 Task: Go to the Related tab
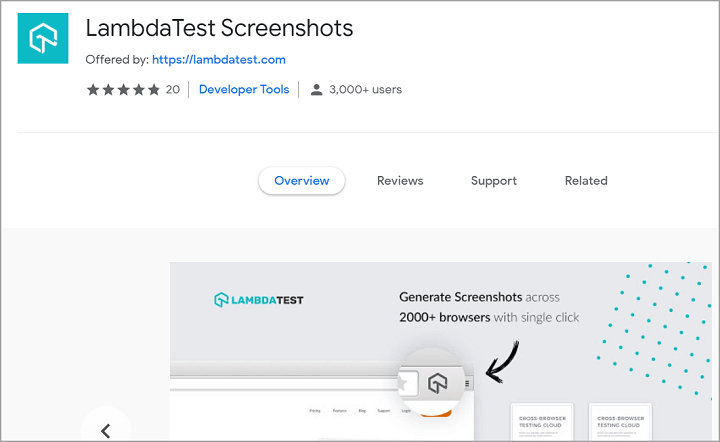click(x=586, y=181)
